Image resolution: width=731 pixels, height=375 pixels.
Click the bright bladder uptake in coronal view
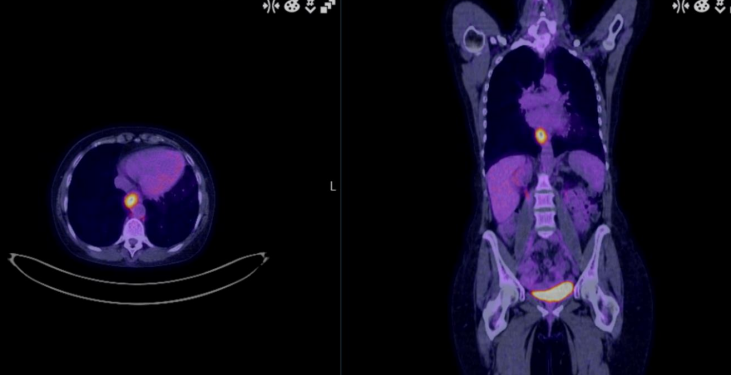pos(552,293)
